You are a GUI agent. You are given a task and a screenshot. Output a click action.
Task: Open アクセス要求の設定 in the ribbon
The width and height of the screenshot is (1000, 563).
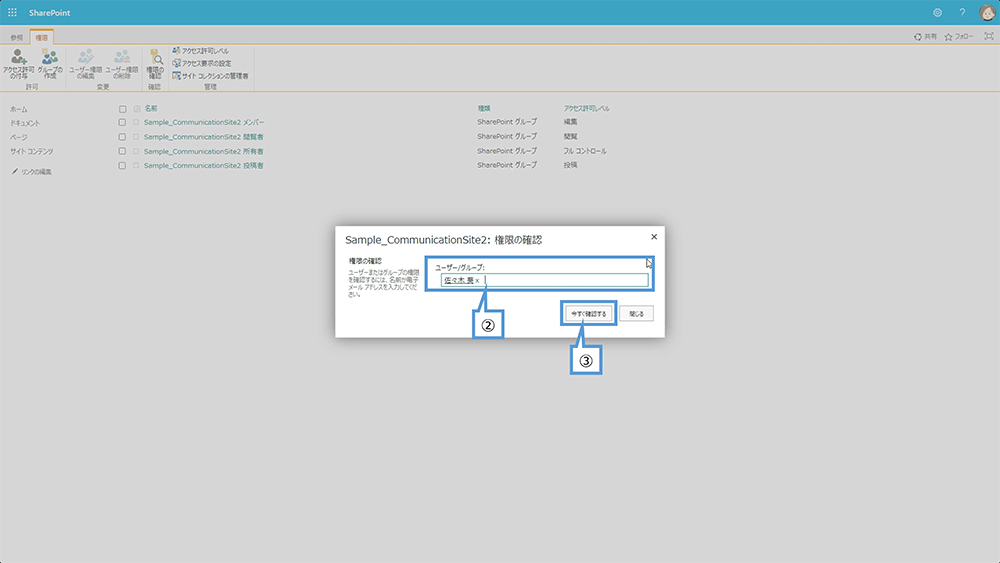click(x=202, y=63)
